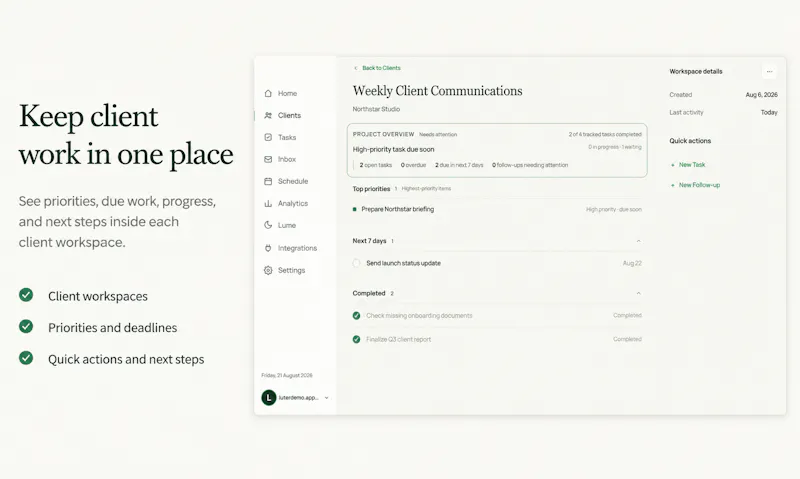Viewport: 800px width, 479px height.
Task: Click the New Task quick action
Action: click(692, 165)
